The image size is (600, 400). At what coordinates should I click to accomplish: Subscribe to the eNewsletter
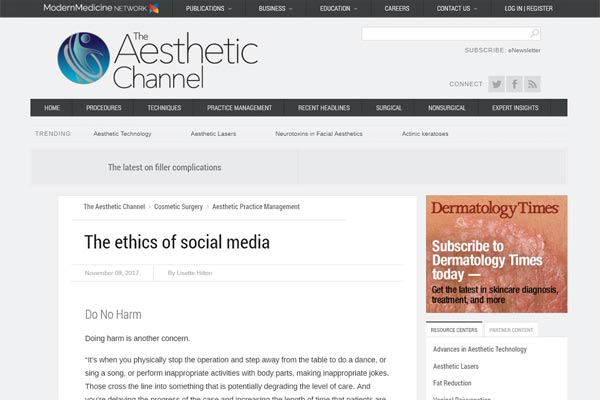pos(524,50)
